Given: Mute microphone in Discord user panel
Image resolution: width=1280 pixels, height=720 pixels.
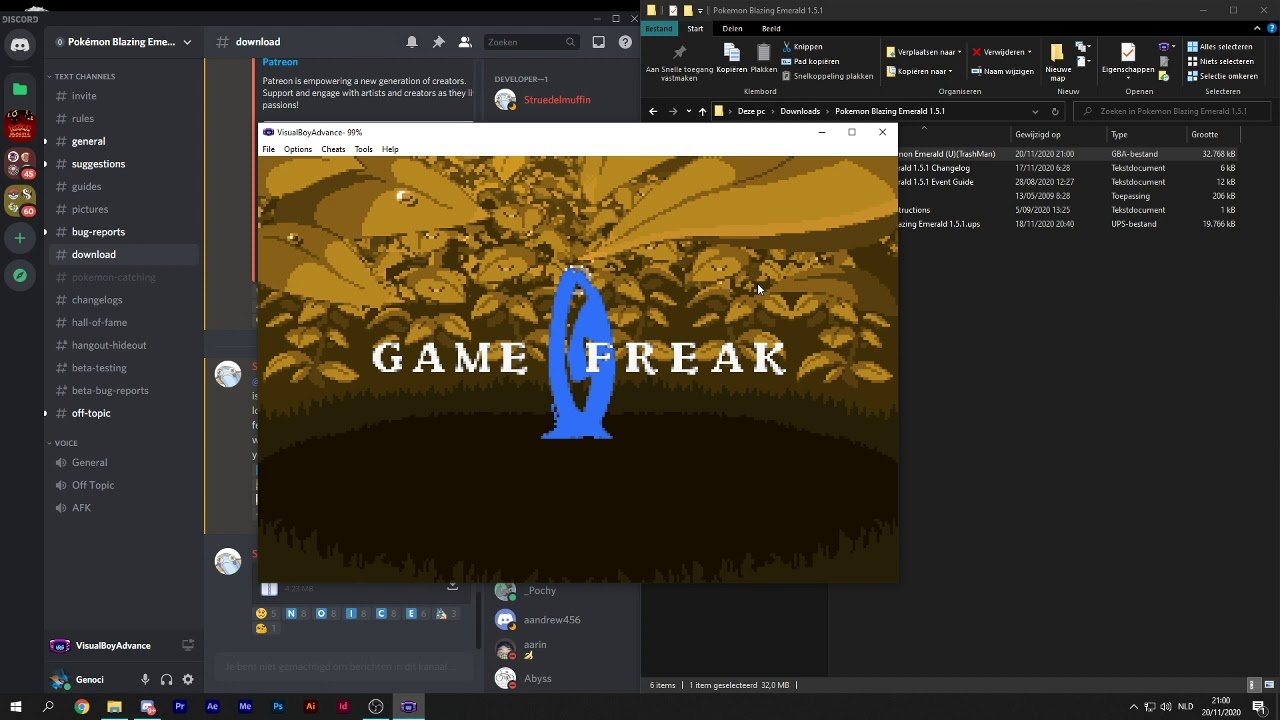Looking at the screenshot, I should (x=145, y=680).
